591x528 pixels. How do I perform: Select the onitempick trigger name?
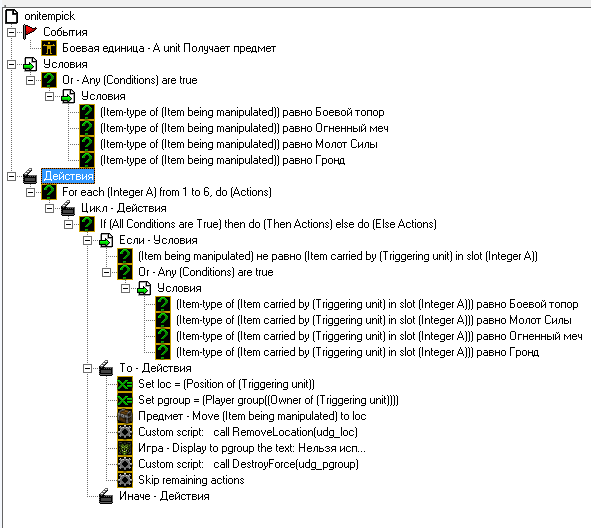coord(50,16)
